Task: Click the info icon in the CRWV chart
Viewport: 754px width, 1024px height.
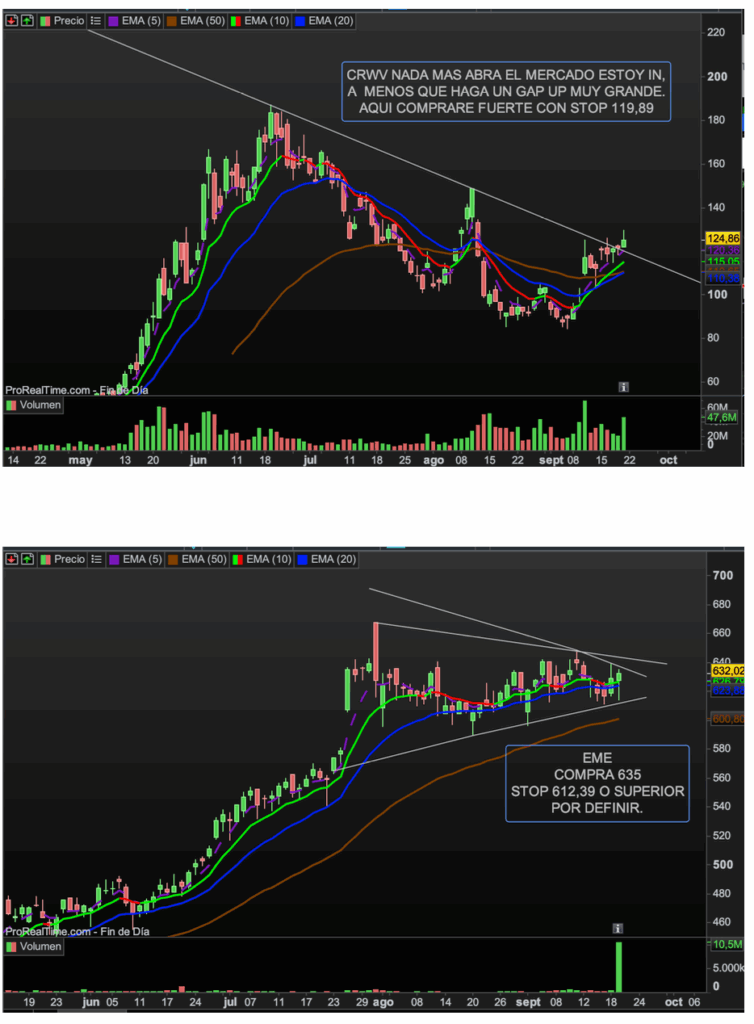Action: (623, 386)
